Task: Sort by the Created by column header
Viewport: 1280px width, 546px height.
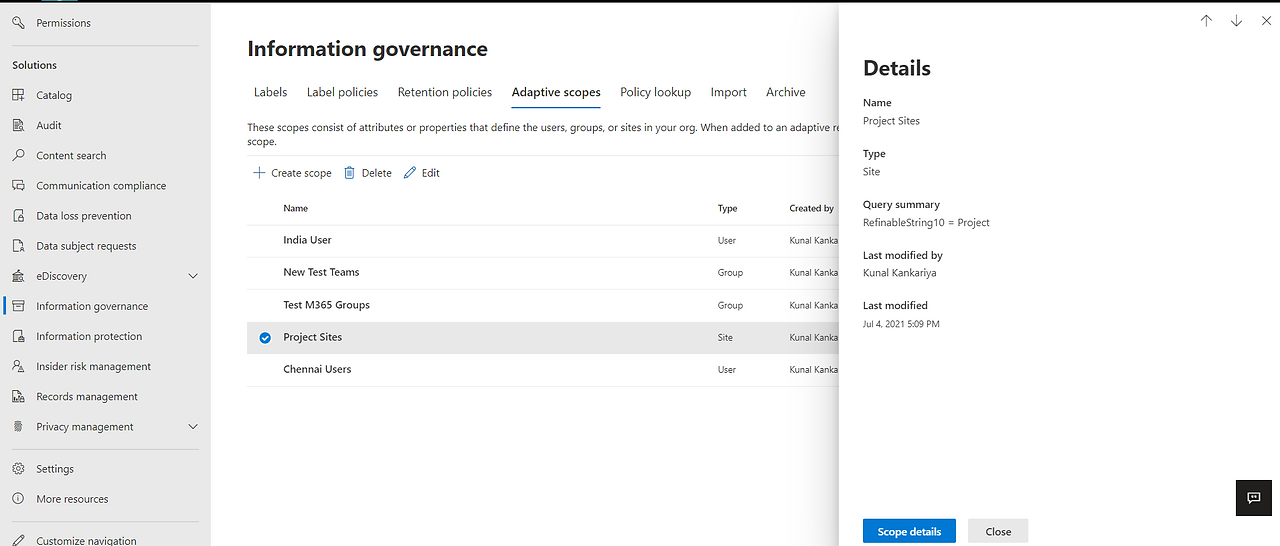Action: tap(811, 208)
